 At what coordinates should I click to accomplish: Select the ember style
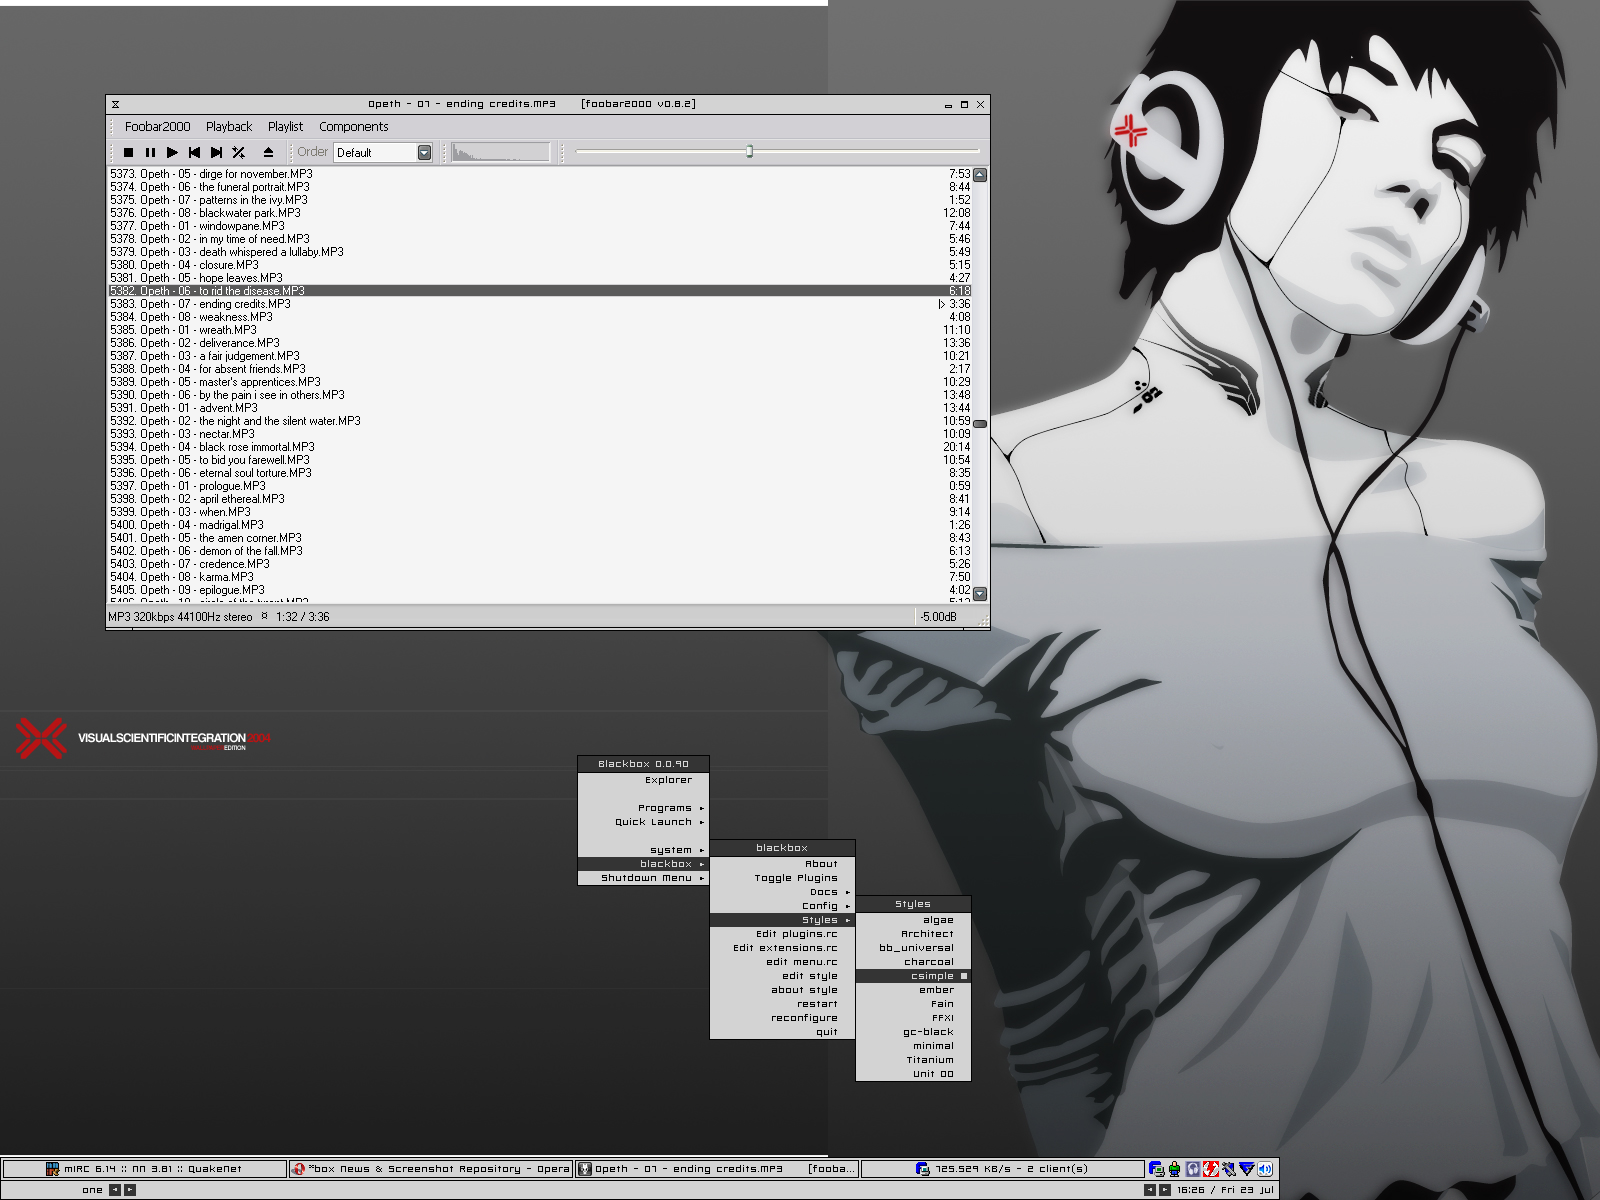pyautogui.click(x=913, y=990)
